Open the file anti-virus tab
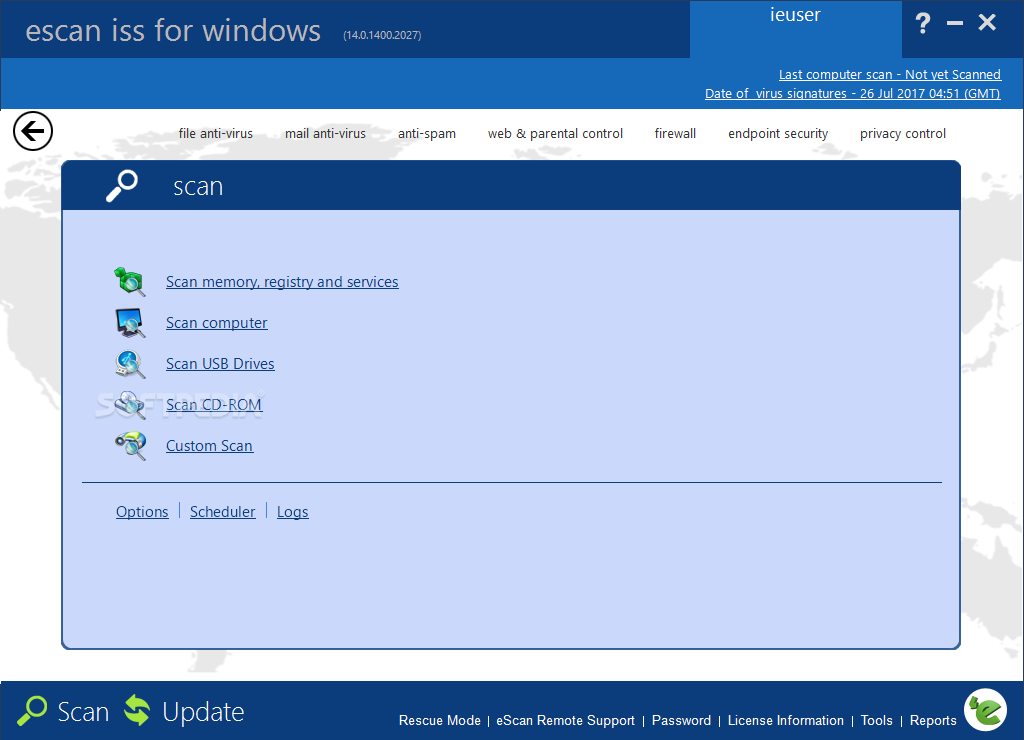Screen dimensions: 1024x740 (x=216, y=133)
